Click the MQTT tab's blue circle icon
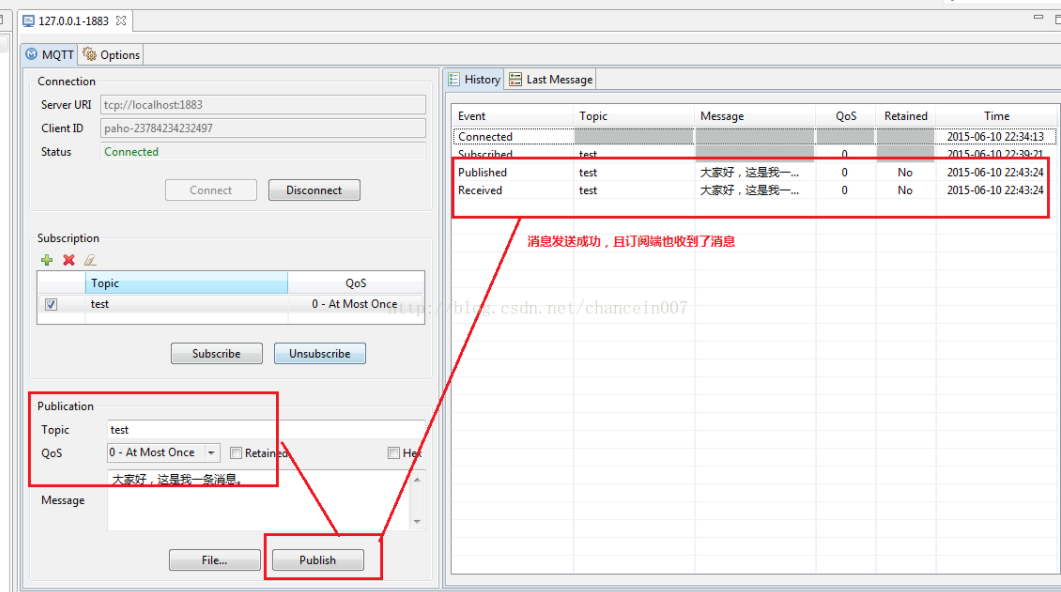1061x592 pixels. (31, 54)
